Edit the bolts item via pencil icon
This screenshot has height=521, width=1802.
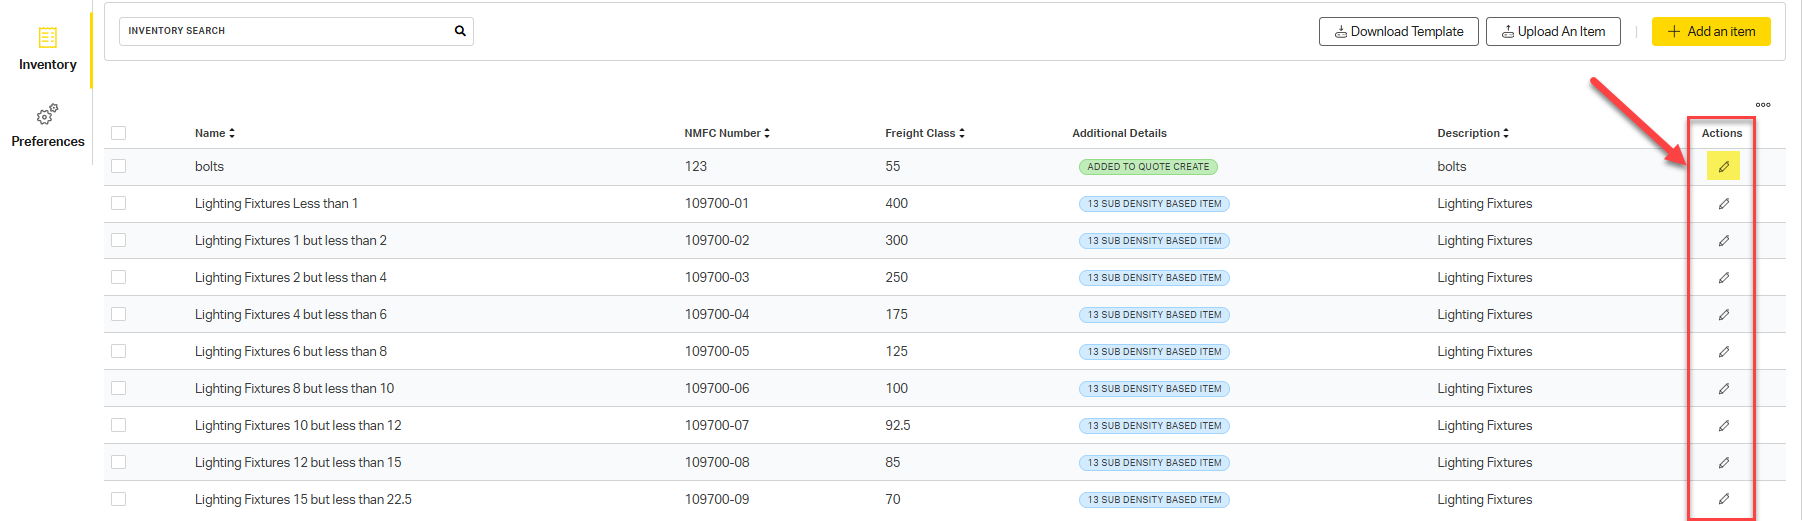pos(1723,167)
